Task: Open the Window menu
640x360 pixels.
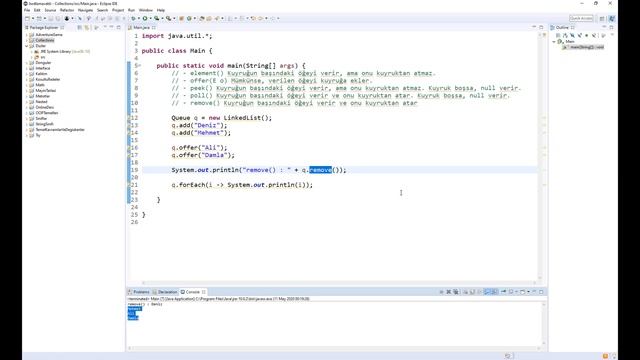Action: [146, 10]
